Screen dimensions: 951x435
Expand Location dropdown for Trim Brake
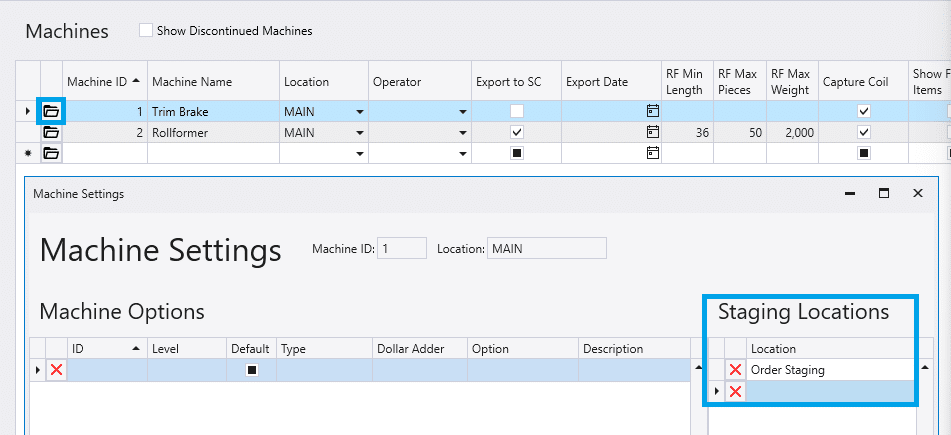pos(359,111)
